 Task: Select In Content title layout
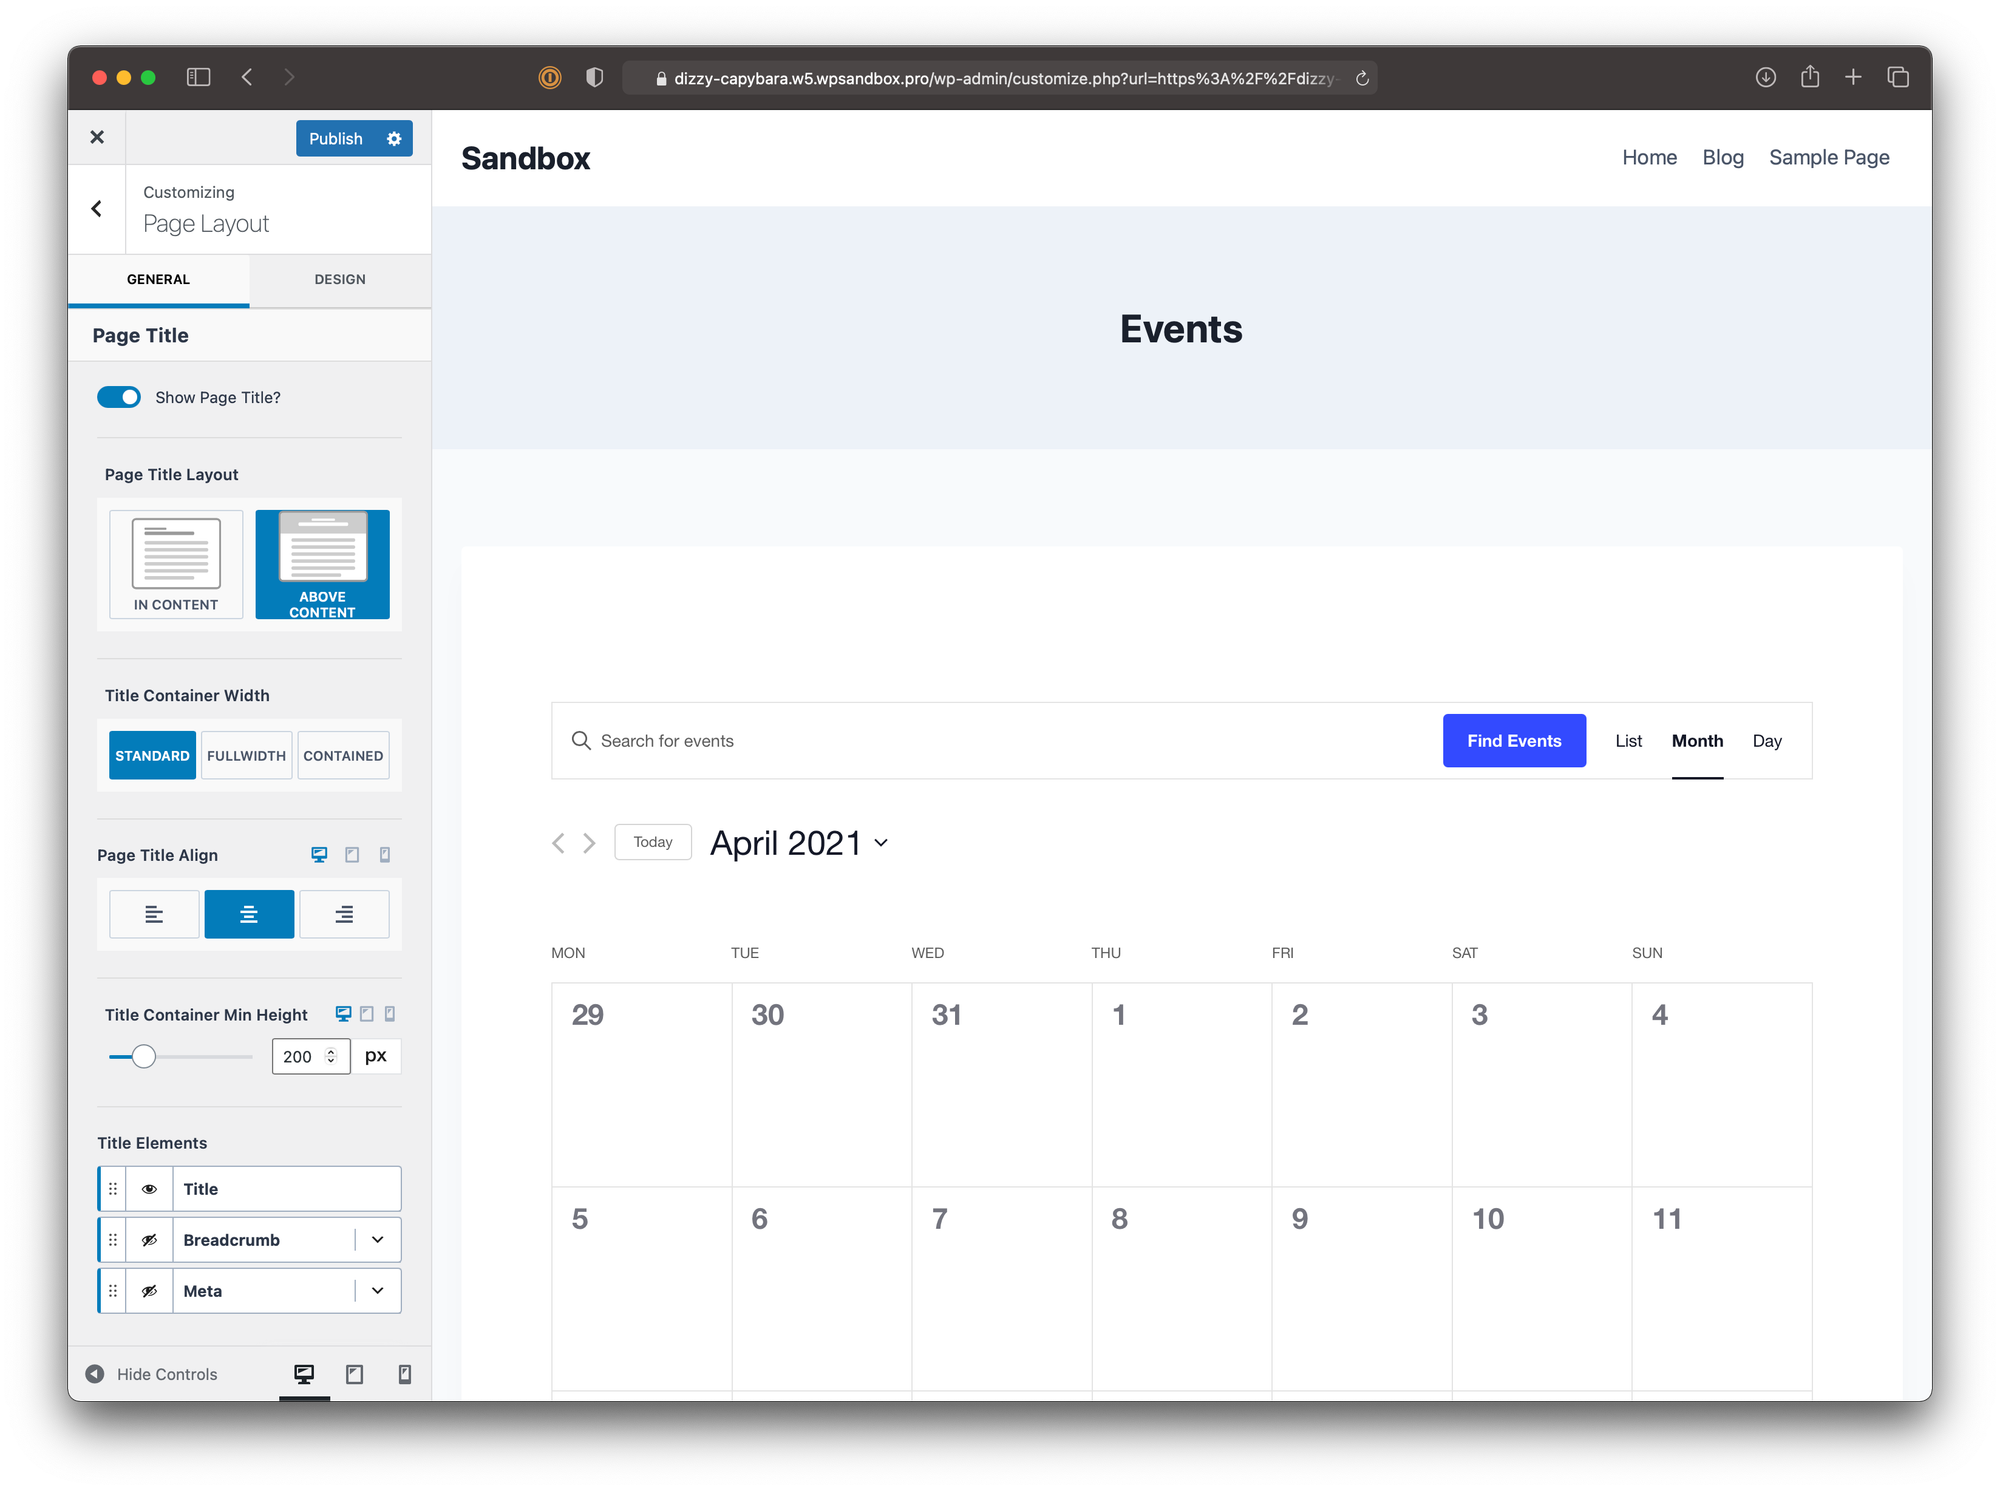click(176, 564)
